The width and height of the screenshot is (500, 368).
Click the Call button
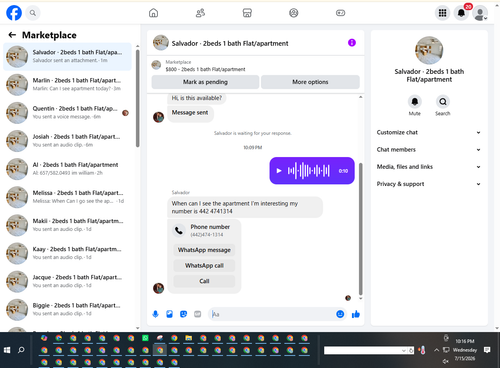click(x=204, y=281)
